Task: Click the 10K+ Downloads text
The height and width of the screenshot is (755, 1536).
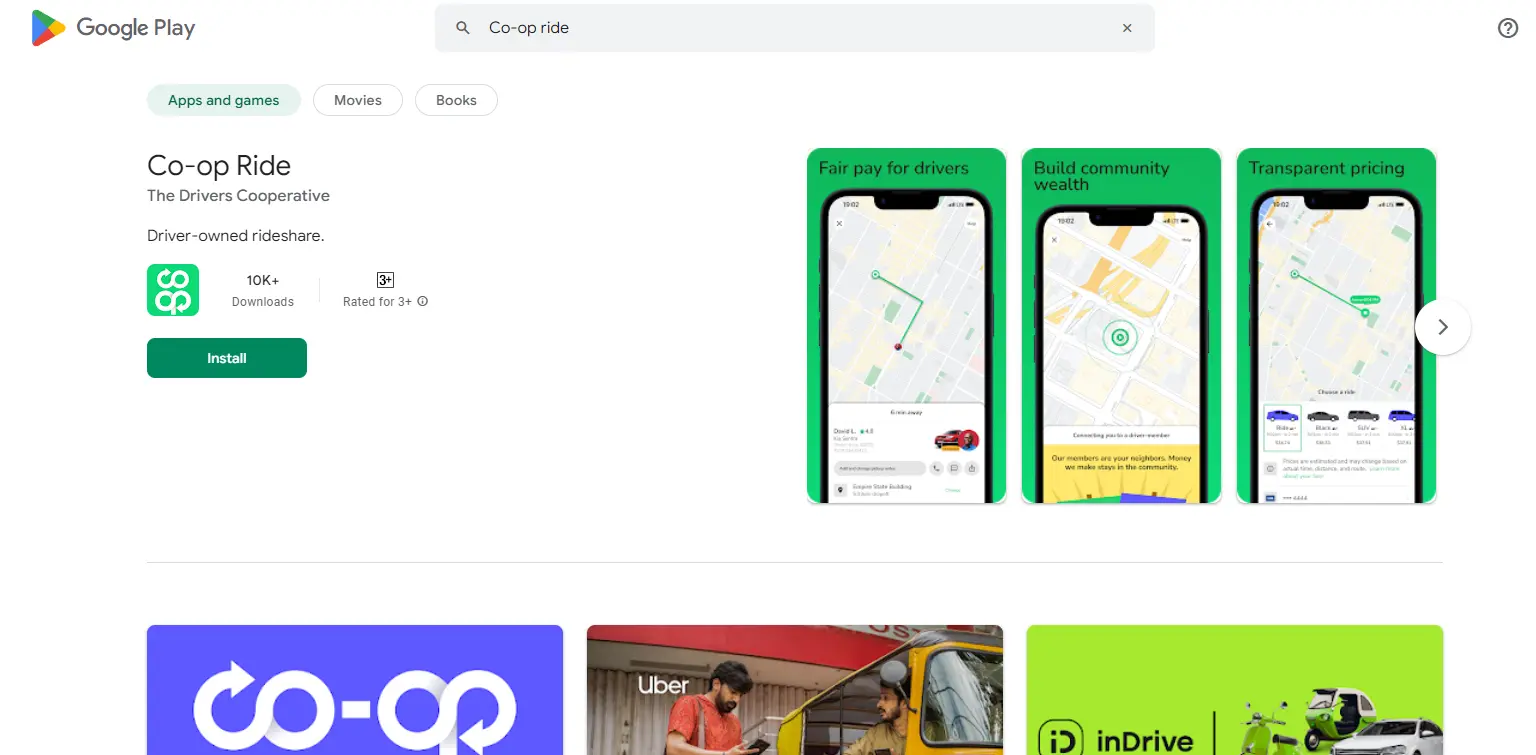Action: [263, 290]
